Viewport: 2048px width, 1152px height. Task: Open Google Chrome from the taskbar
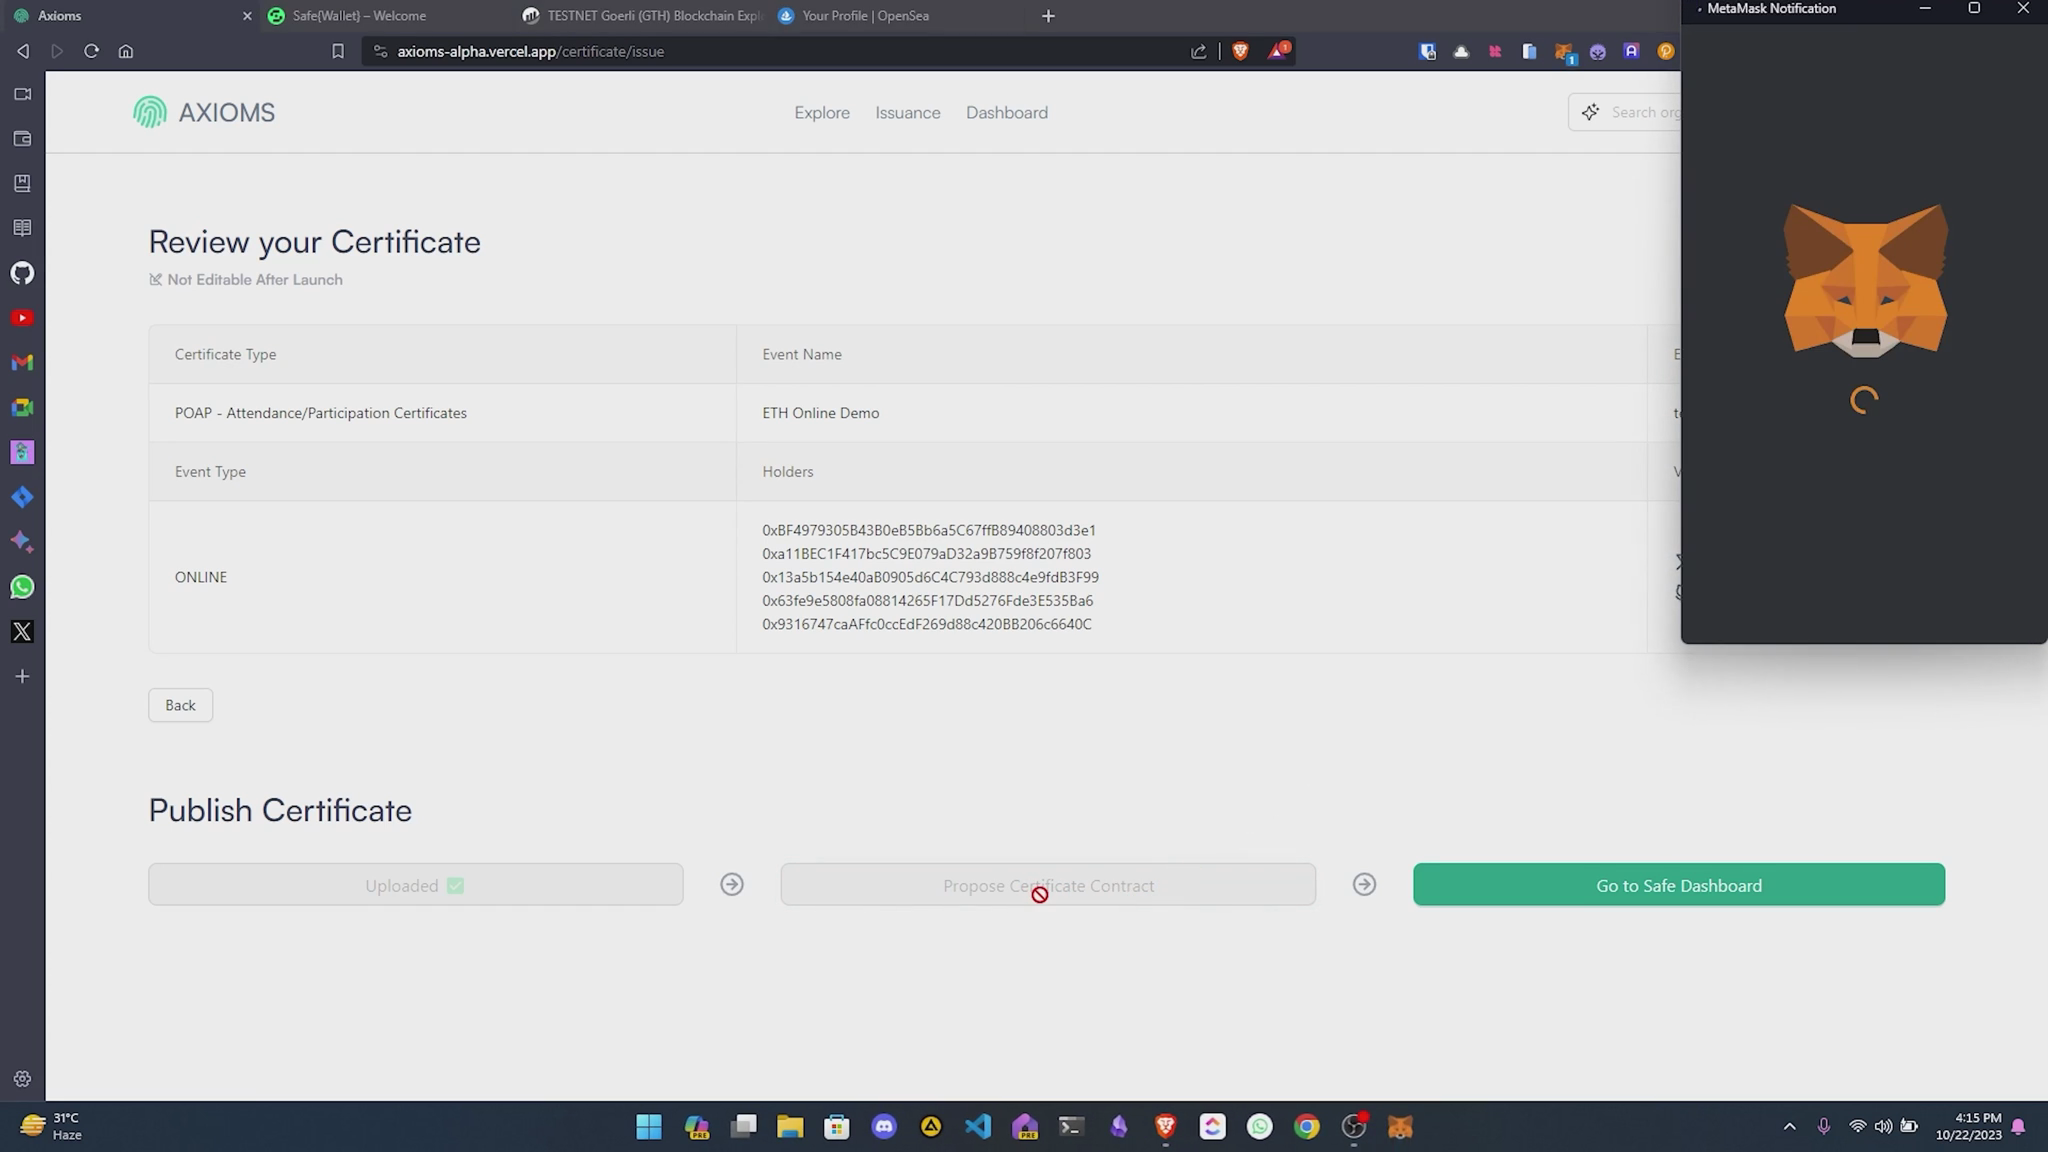tap(1307, 1127)
